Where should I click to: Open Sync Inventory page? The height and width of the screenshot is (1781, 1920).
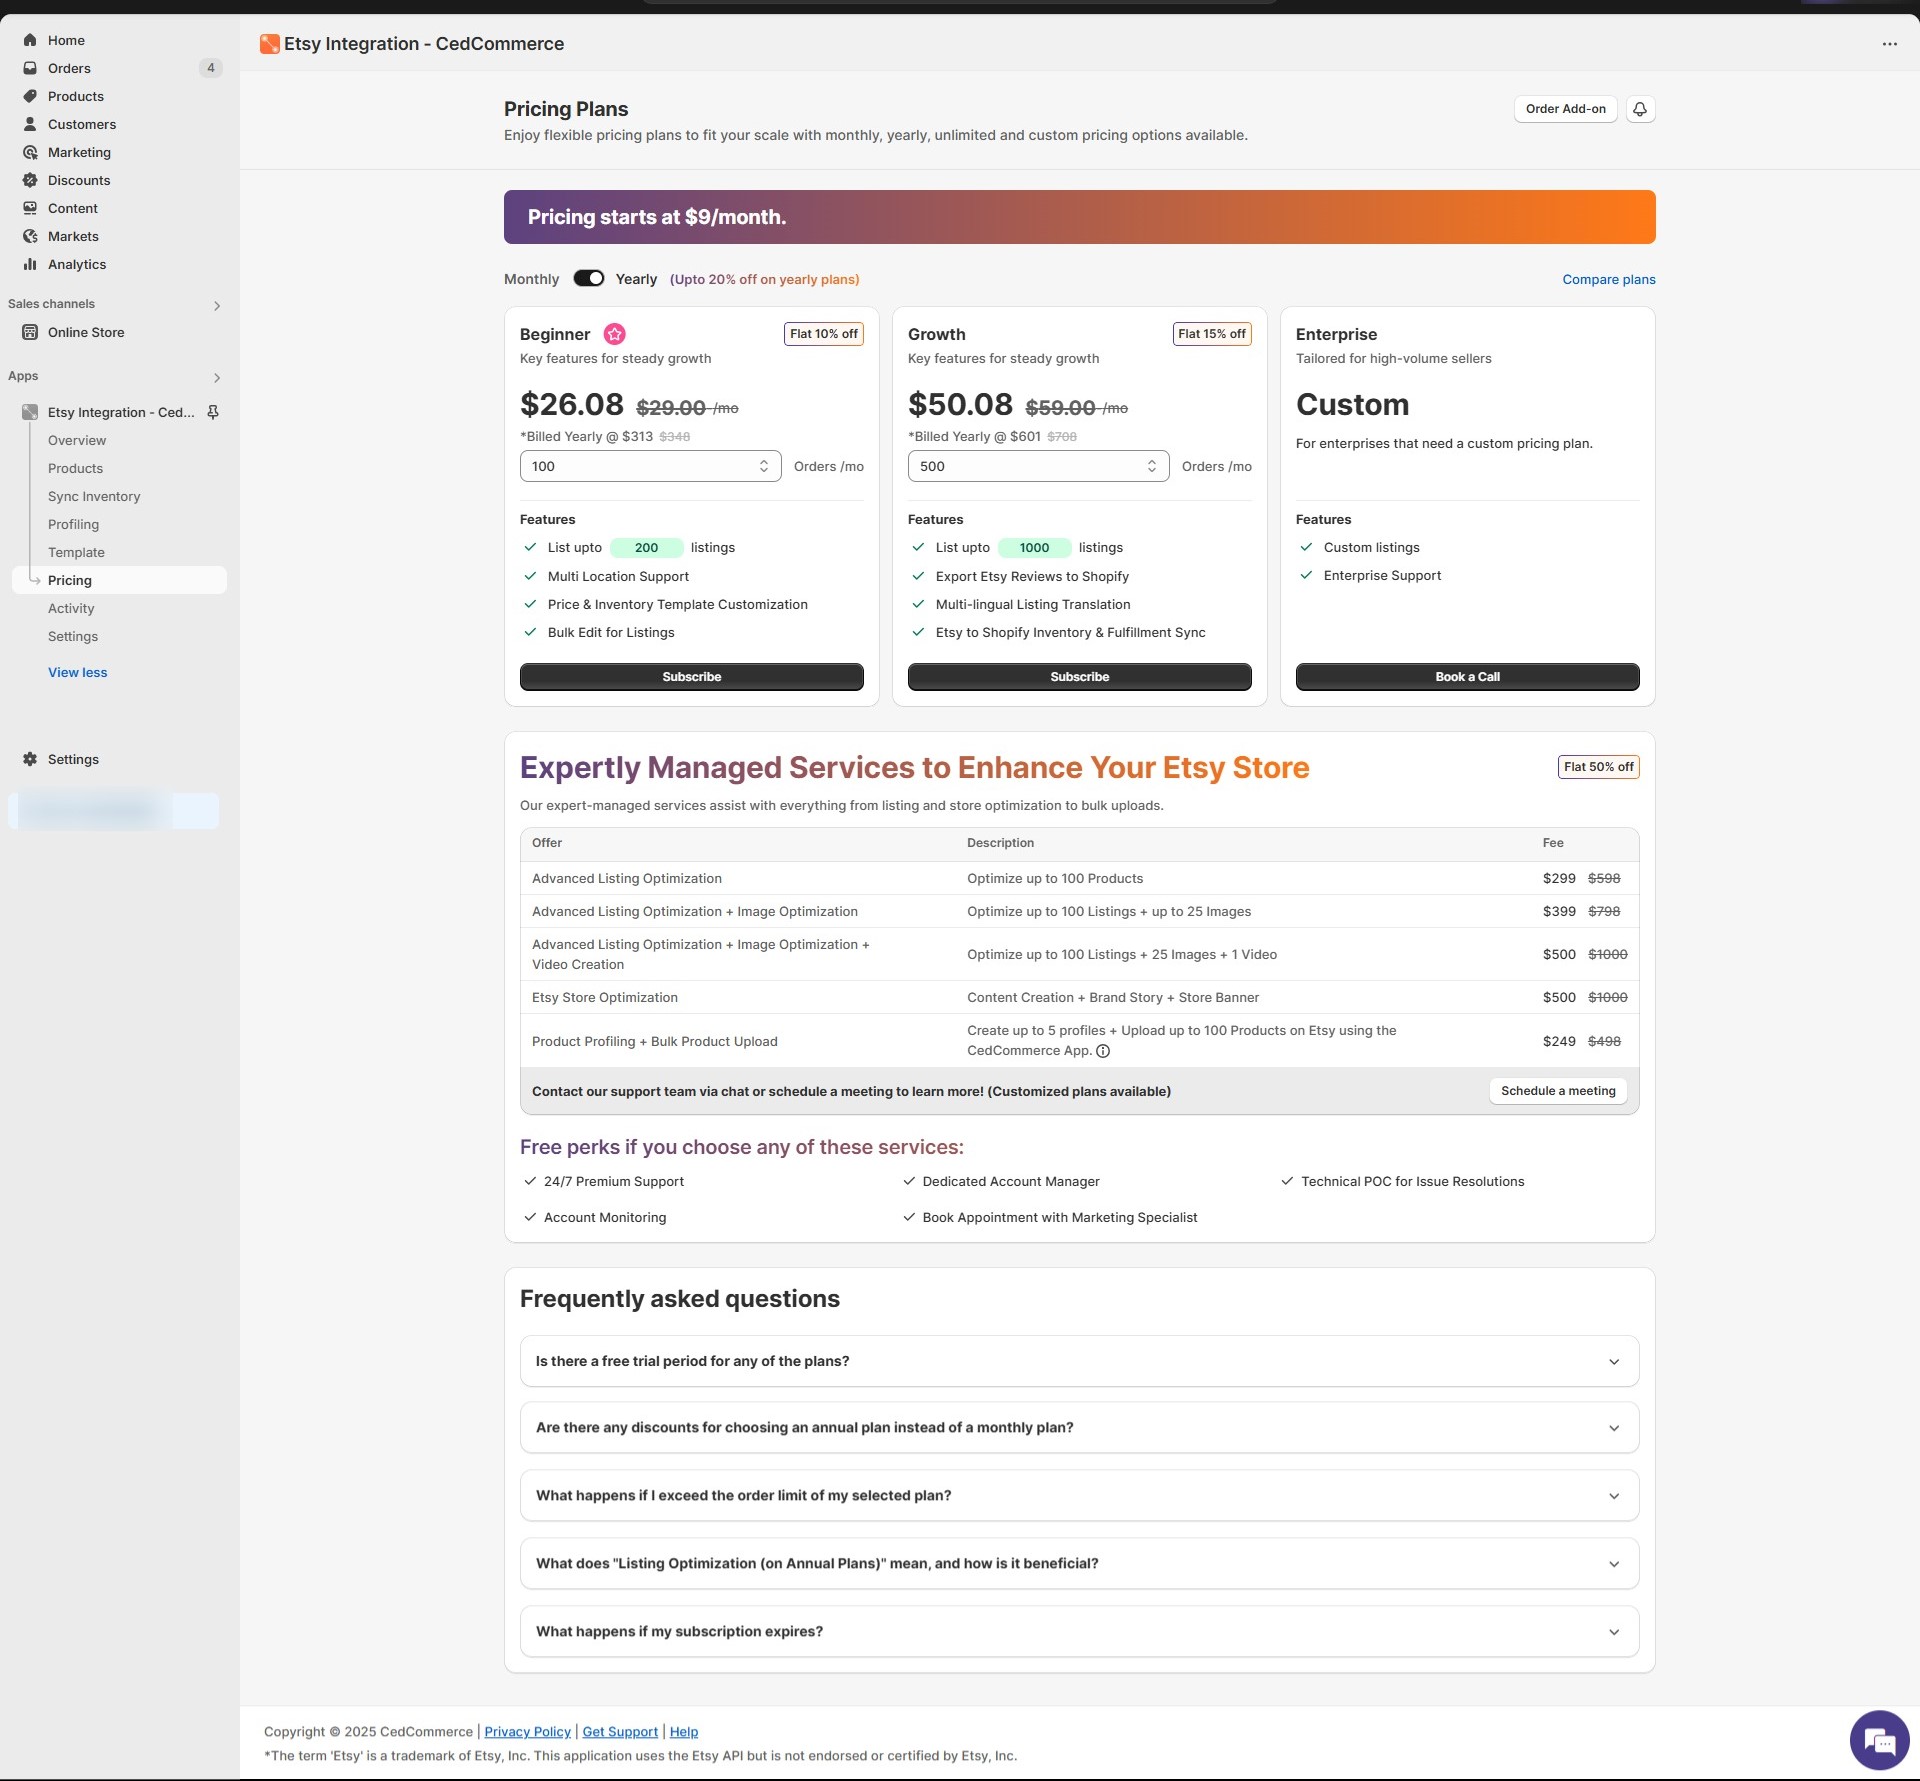click(94, 496)
